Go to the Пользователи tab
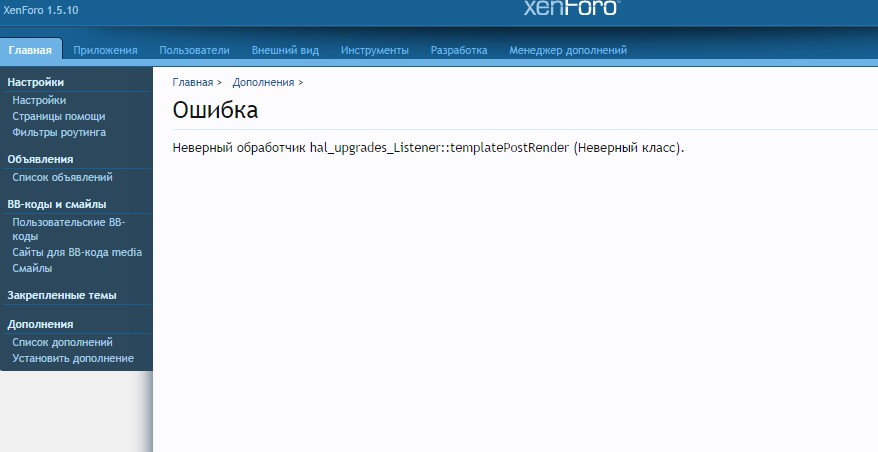 coord(194,50)
